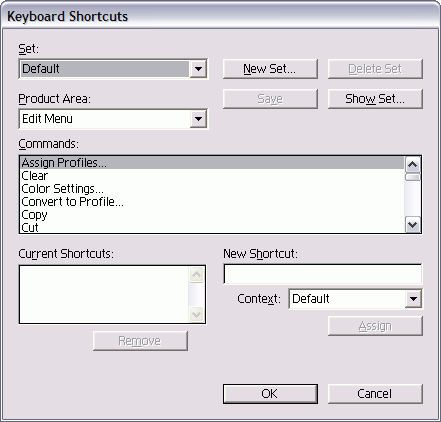Image resolution: width=441 pixels, height=422 pixels.
Task: Open the Context dropdown list
Action: pos(413,299)
